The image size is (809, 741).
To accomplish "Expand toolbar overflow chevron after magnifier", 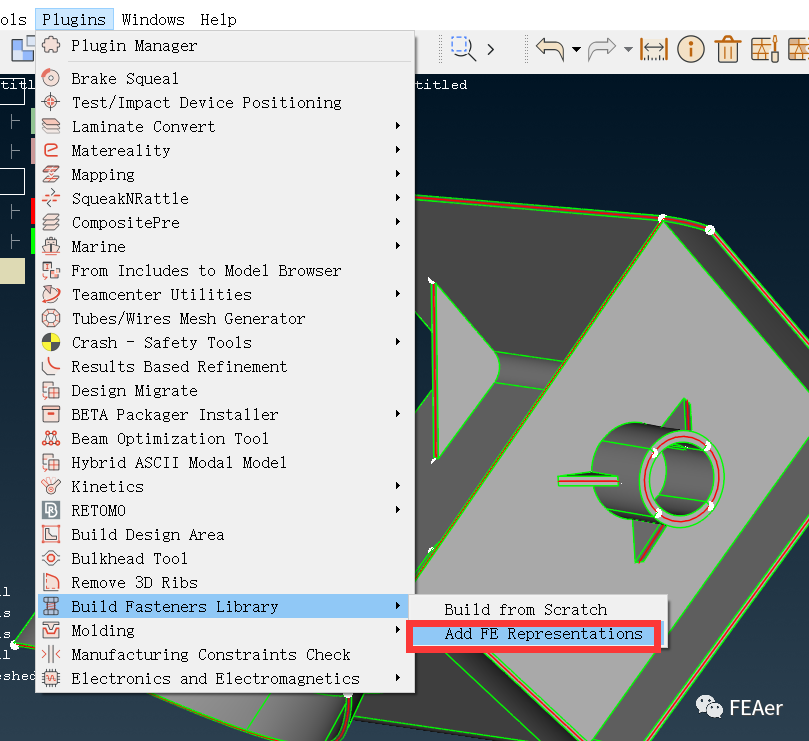I will pyautogui.click(x=491, y=50).
